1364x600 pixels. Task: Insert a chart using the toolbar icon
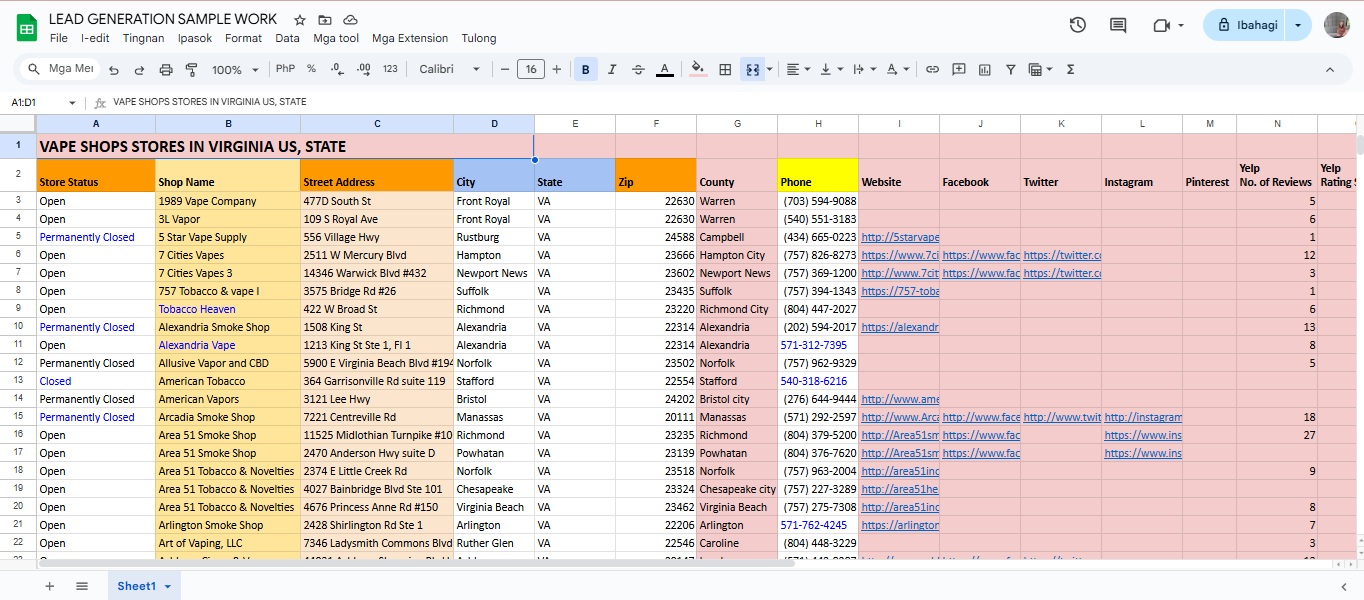click(985, 70)
